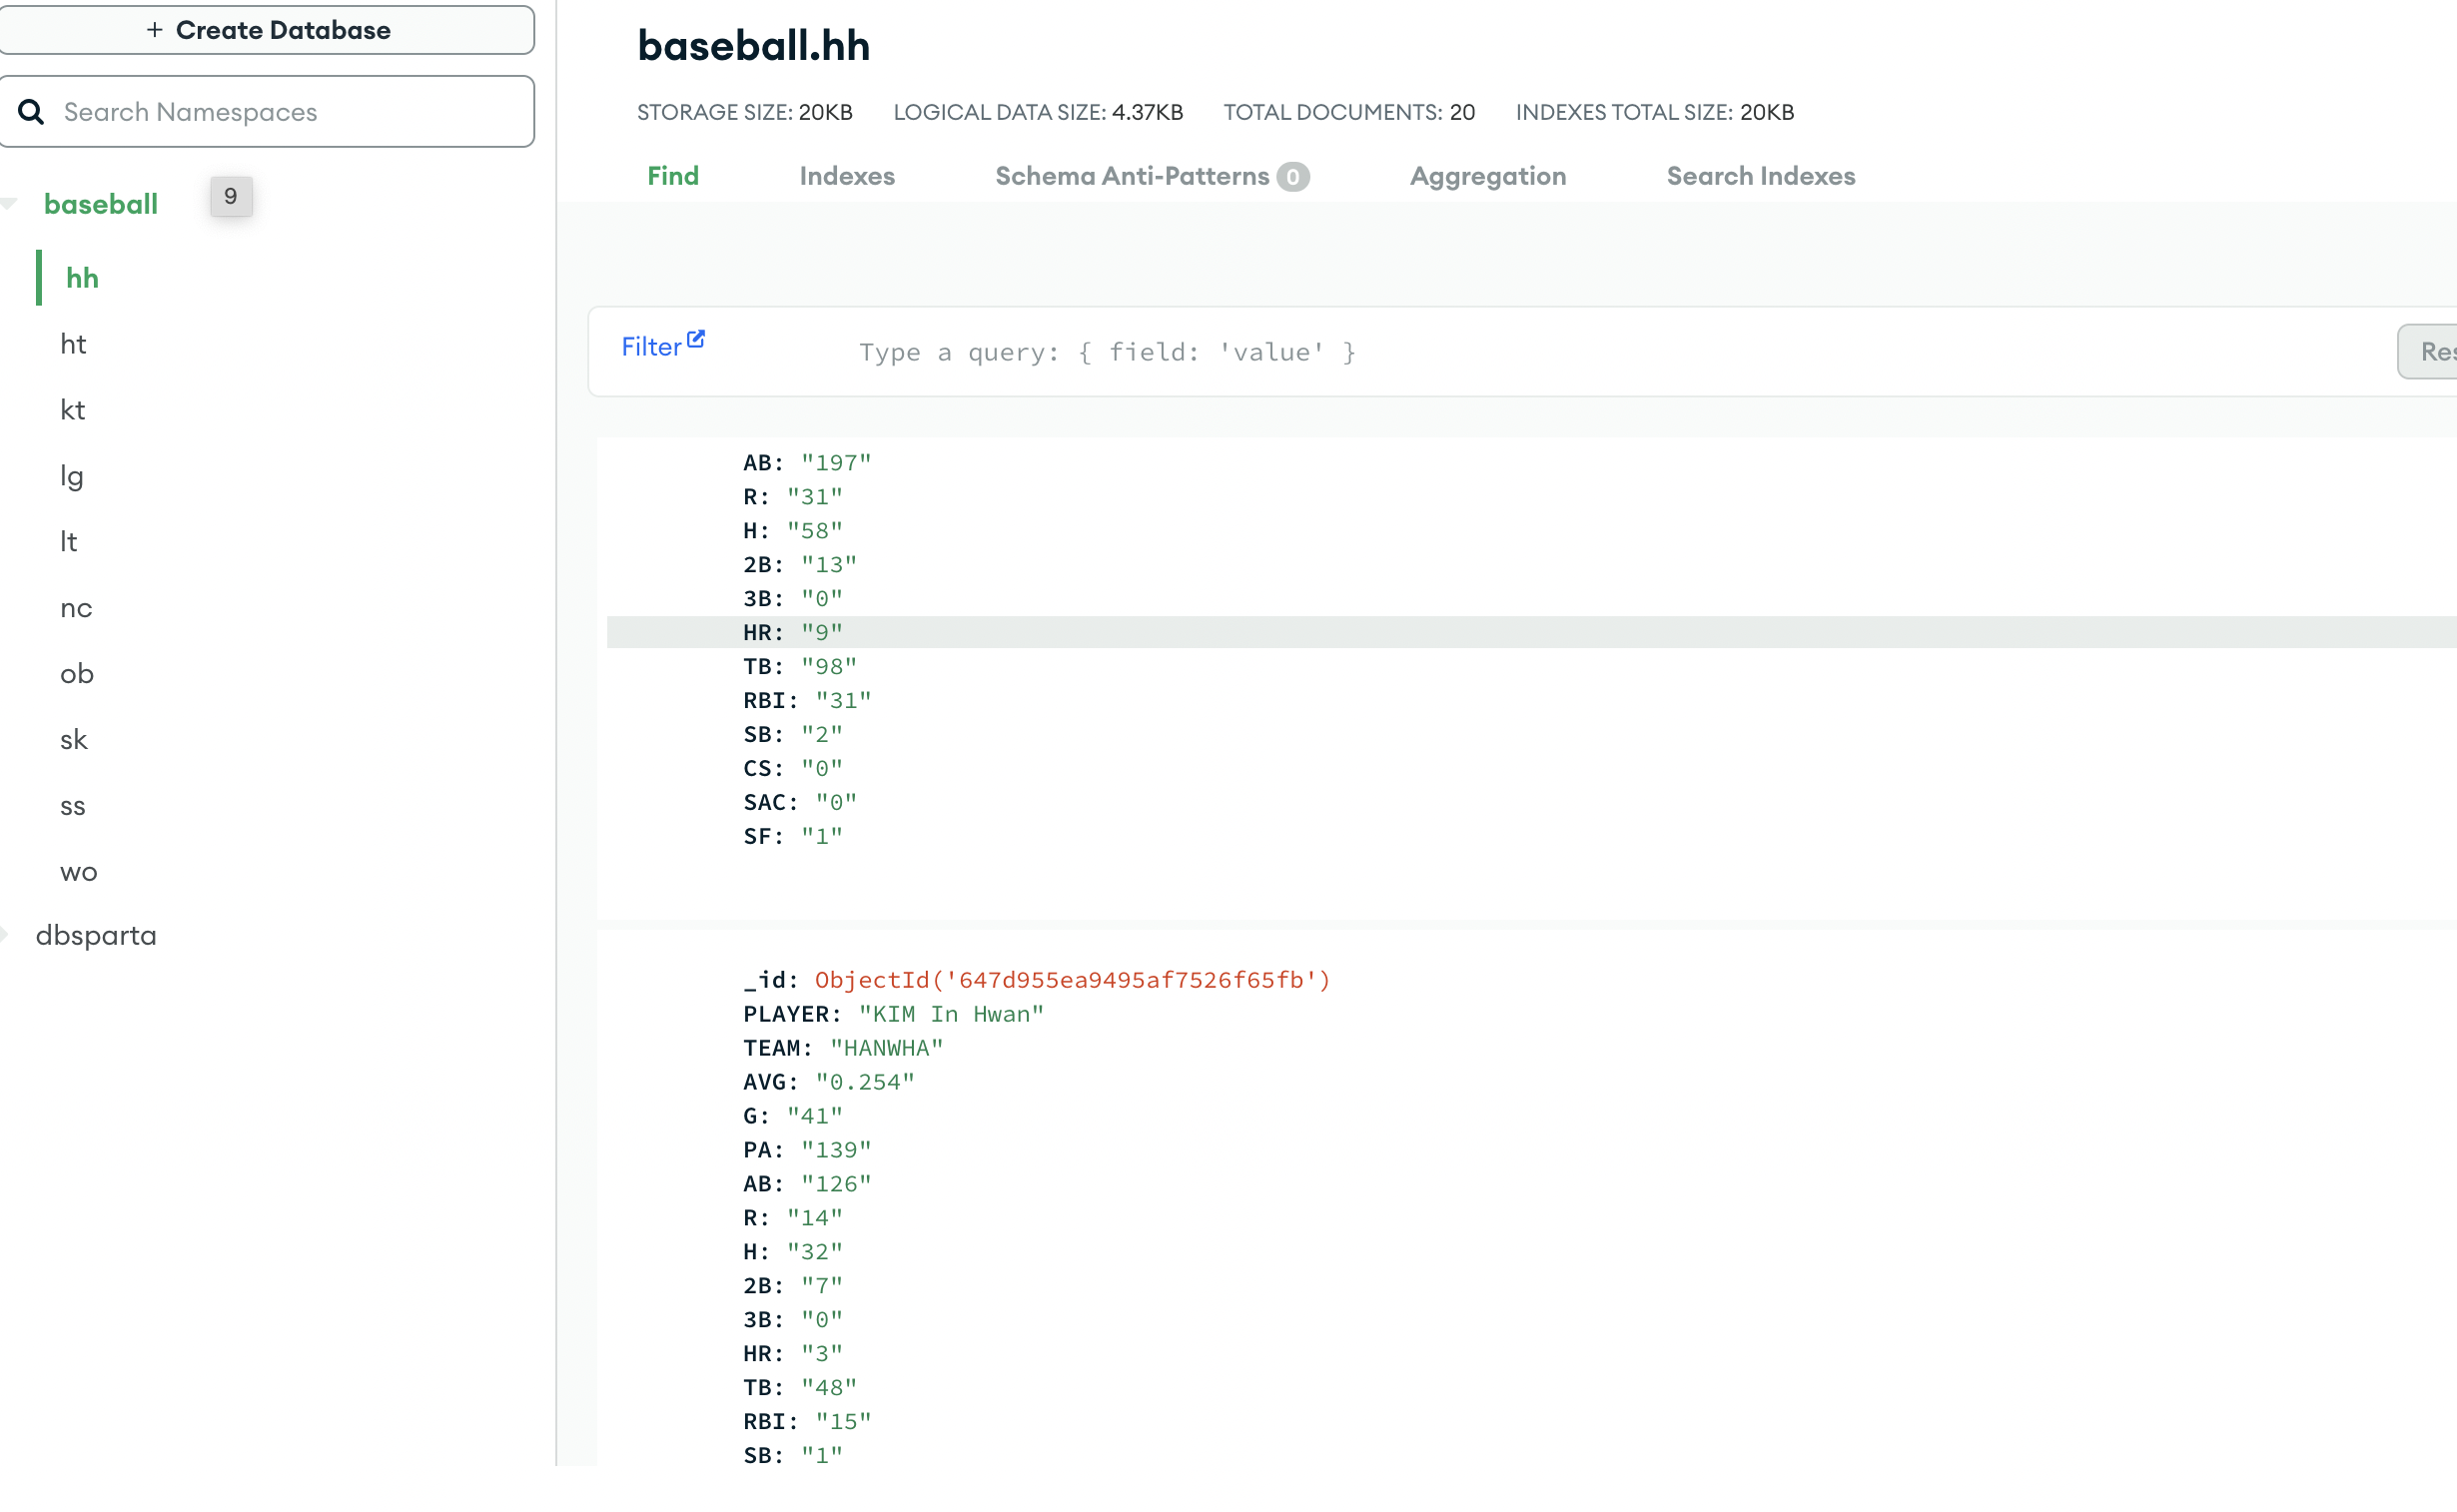The image size is (2457, 1512).
Task: Collapse the baseball database tree
Action: click(9, 204)
